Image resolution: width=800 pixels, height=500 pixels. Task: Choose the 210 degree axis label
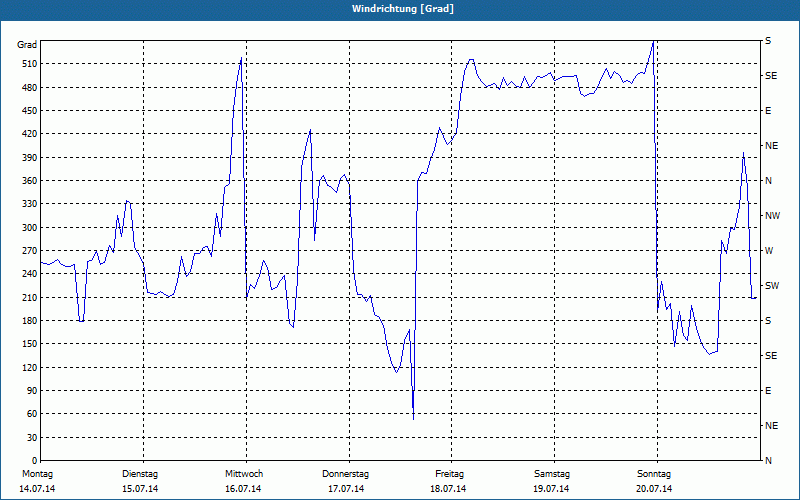[29, 297]
